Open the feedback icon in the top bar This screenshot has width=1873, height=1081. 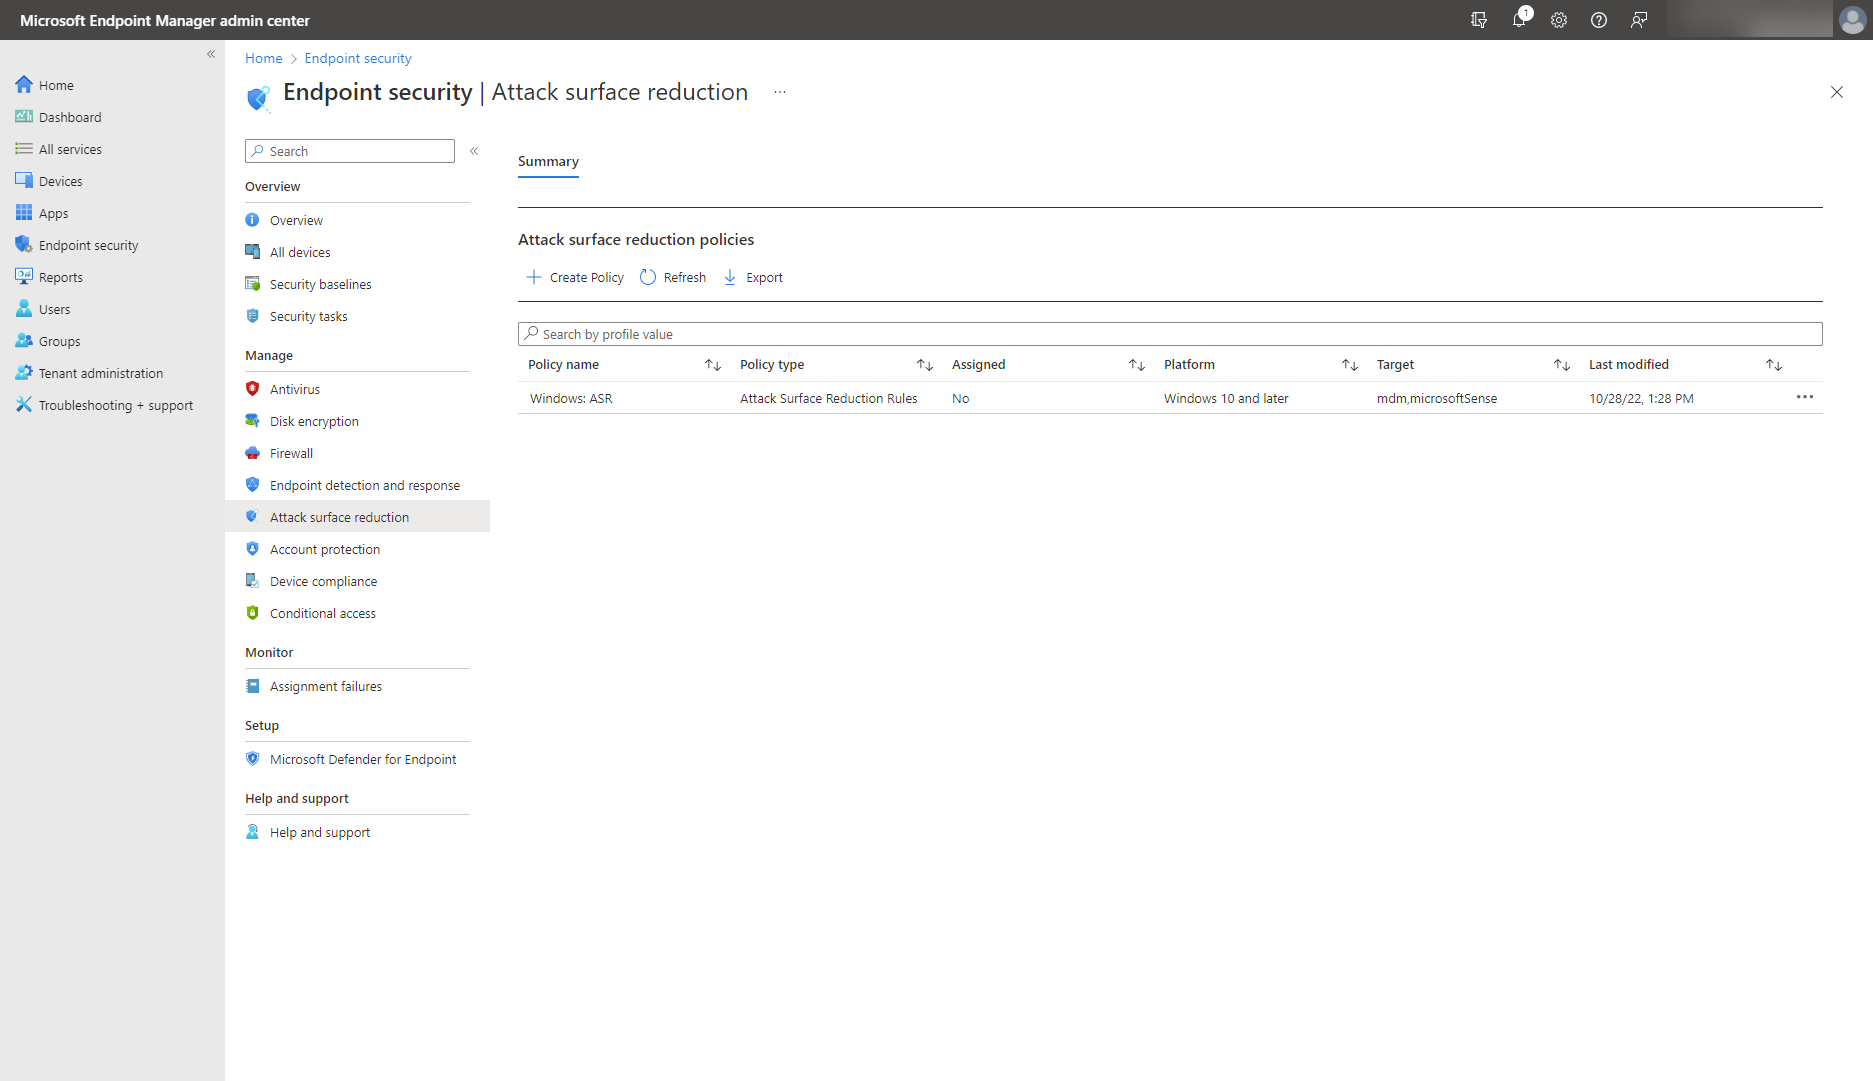(1639, 20)
